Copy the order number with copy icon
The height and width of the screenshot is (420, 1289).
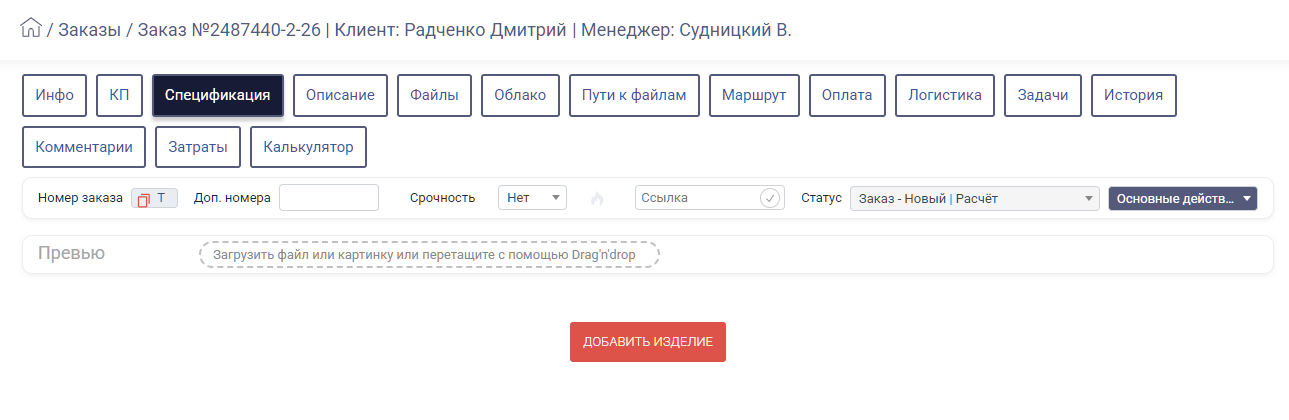[x=143, y=199]
